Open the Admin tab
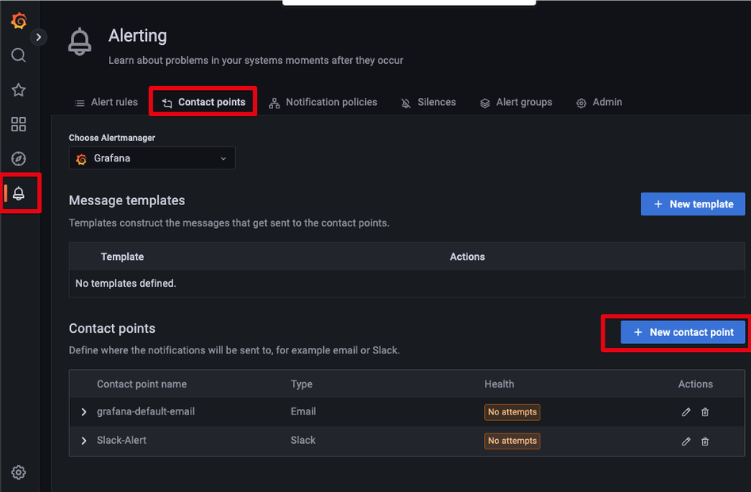The image size is (751, 492). tap(599, 102)
